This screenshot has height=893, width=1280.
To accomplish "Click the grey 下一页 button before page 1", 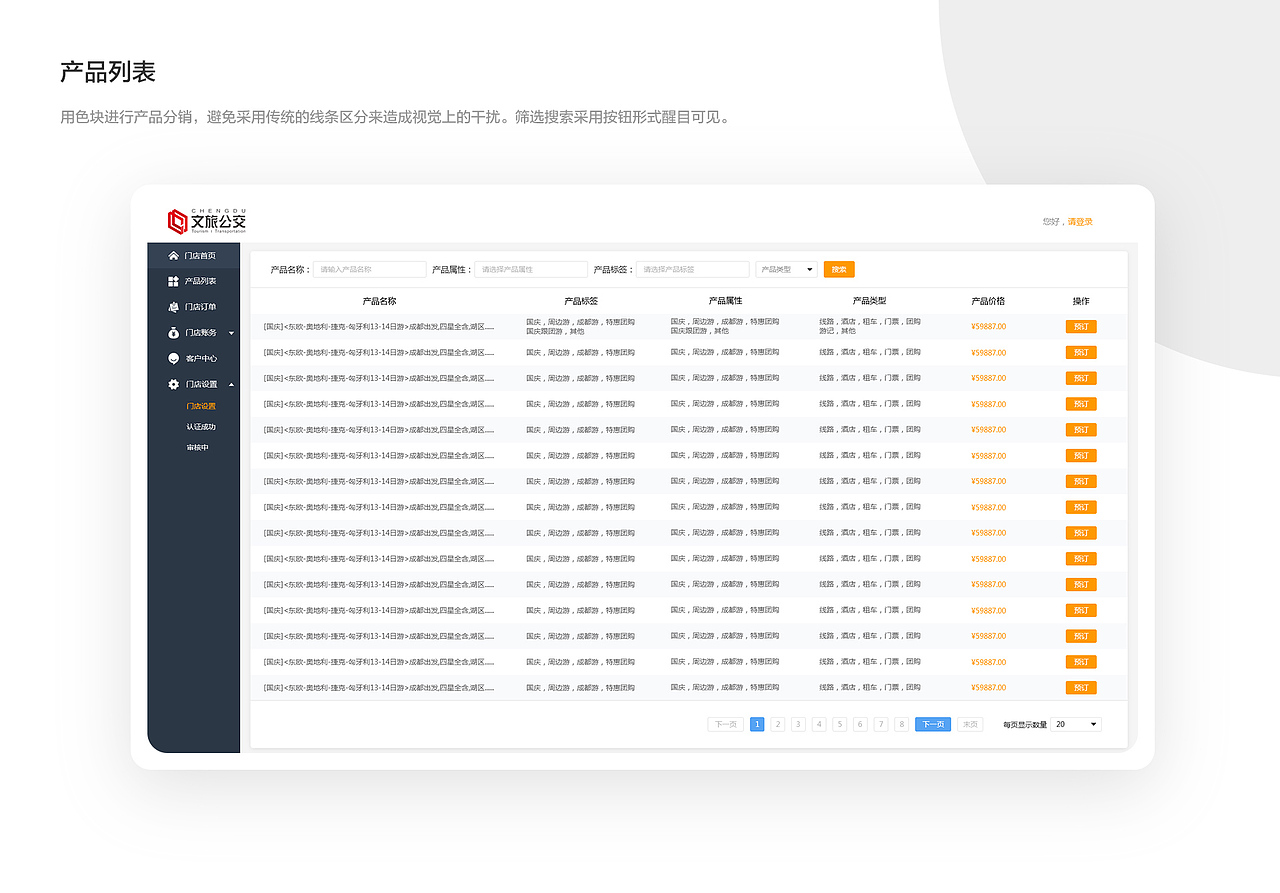I will pos(726,724).
